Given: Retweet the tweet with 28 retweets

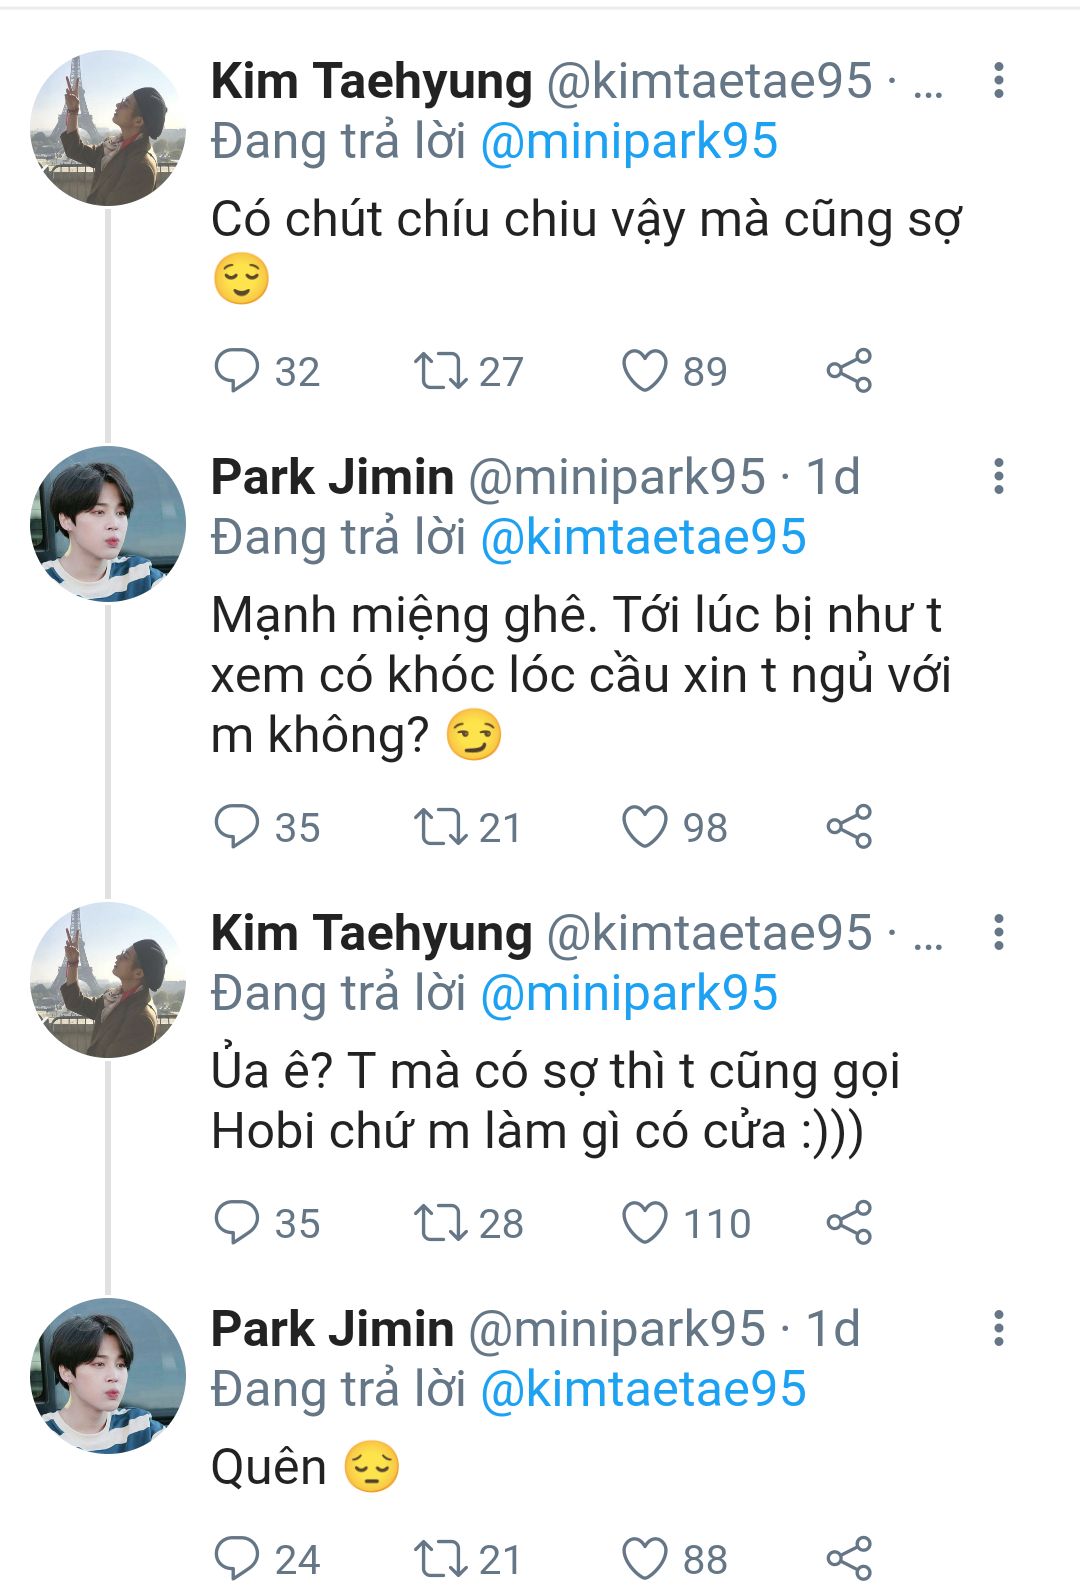Looking at the screenshot, I should [x=441, y=1223].
